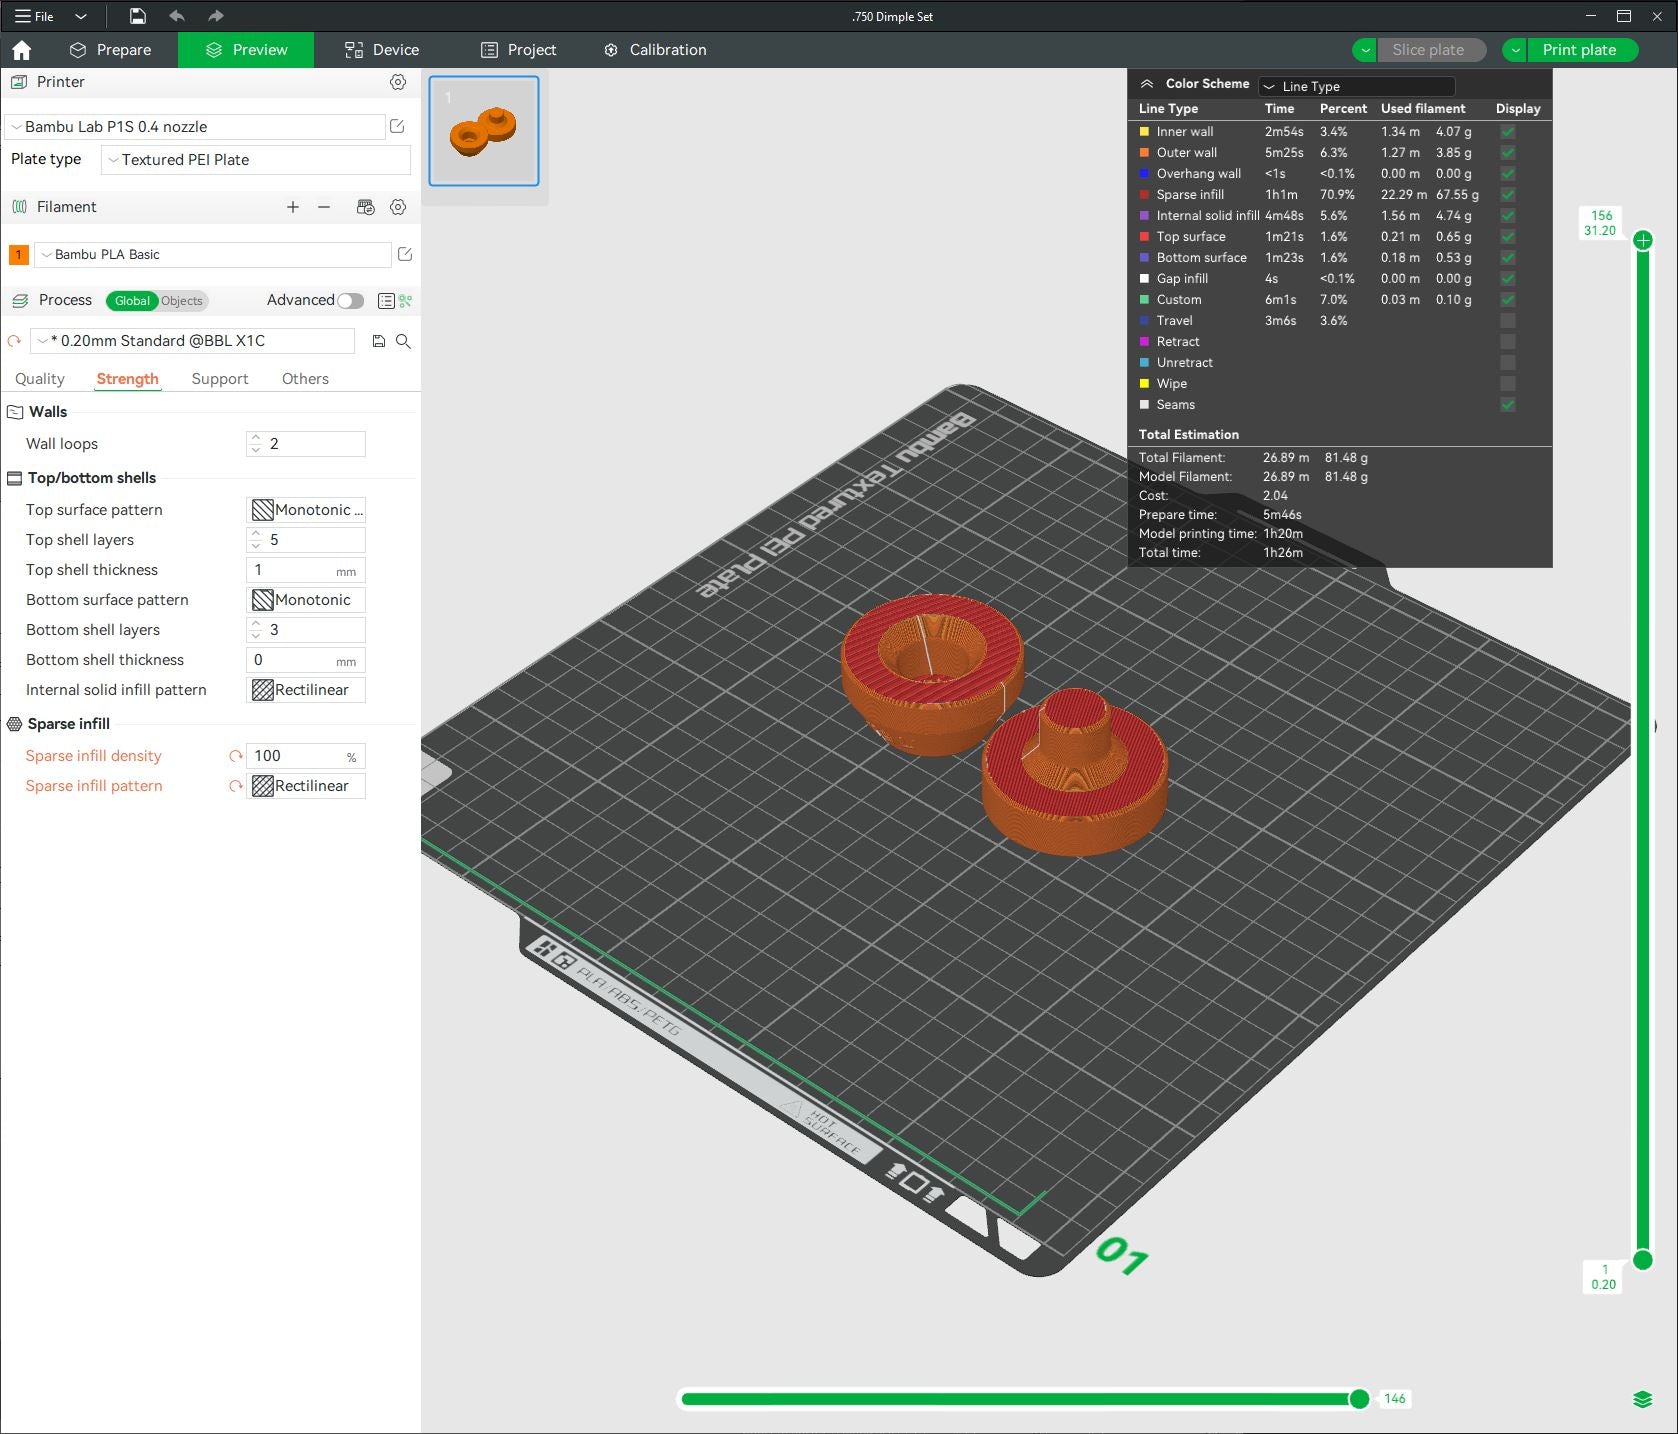
Task: Open Sparse infill pattern dropdown
Action: pyautogui.click(x=306, y=786)
